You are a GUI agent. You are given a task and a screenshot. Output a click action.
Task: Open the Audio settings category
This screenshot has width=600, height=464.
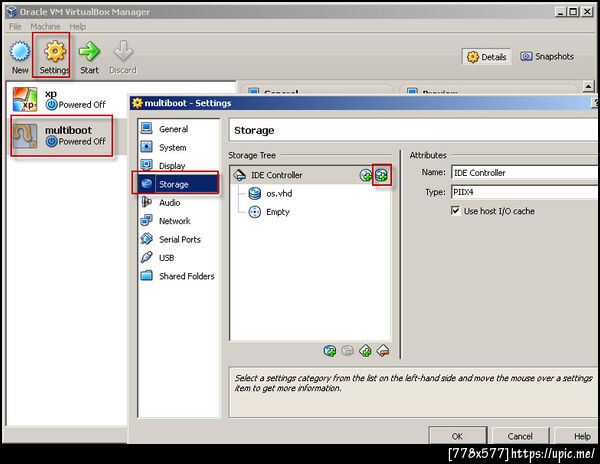178,202
